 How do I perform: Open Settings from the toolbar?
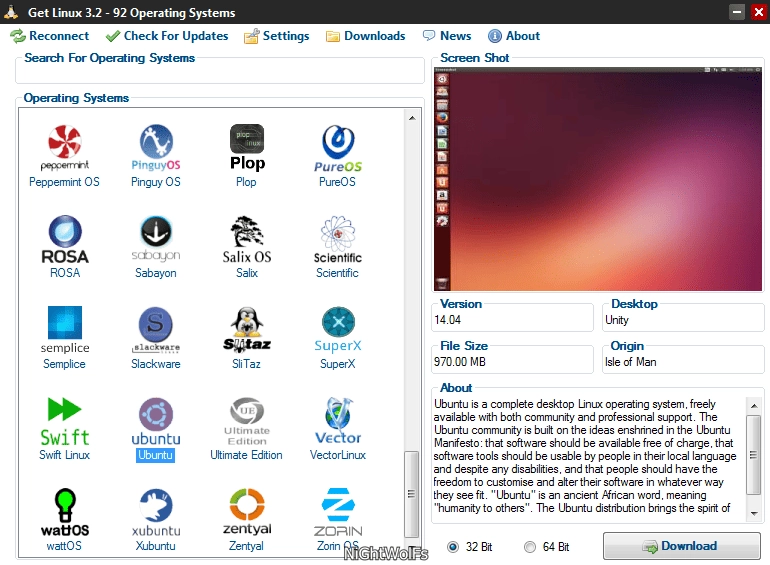(x=276, y=36)
